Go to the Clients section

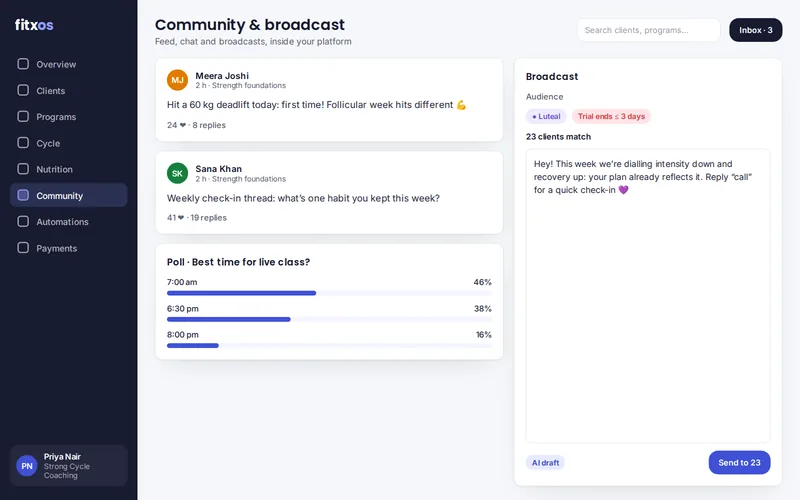pyautogui.click(x=68, y=91)
